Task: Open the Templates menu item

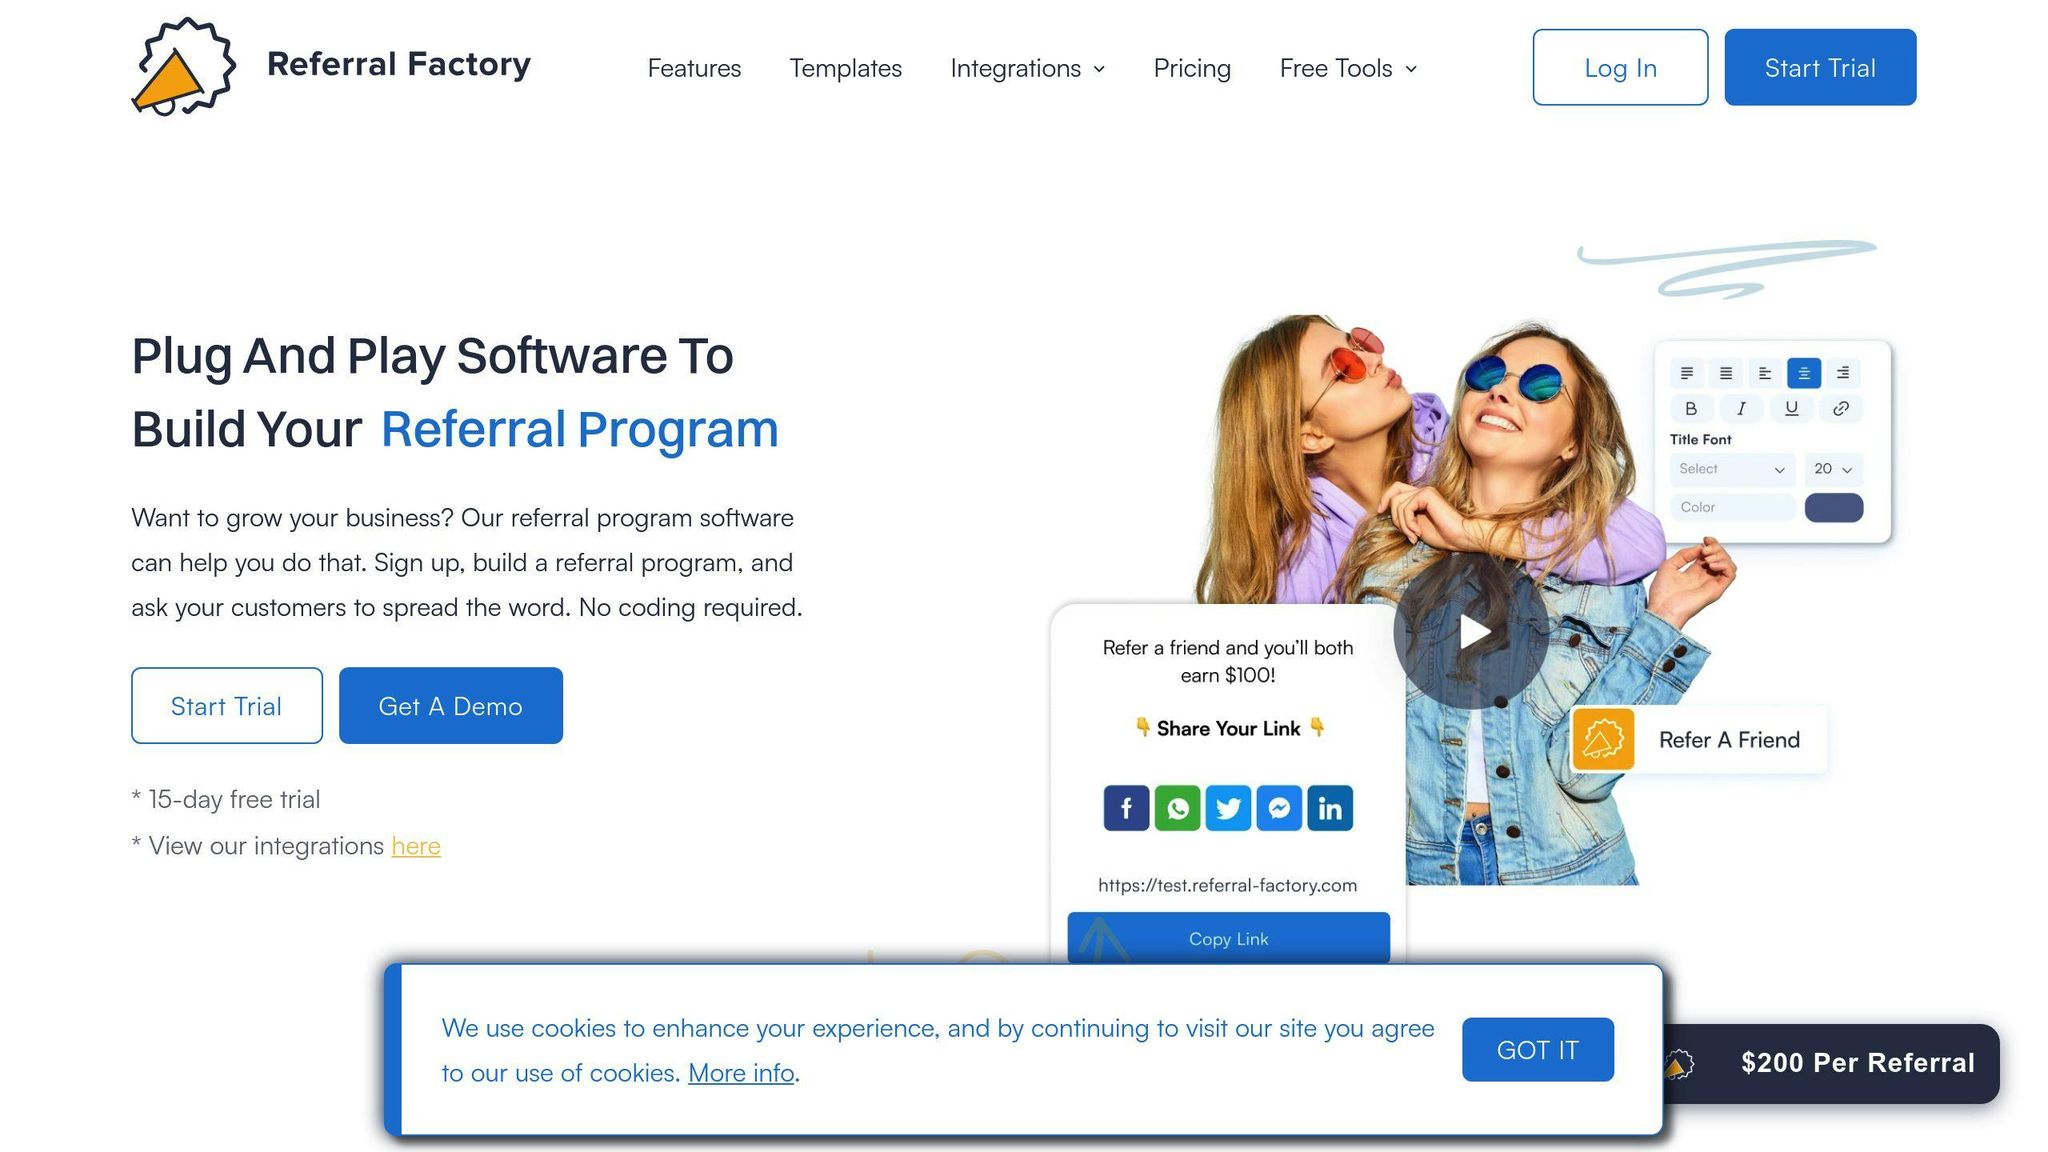Action: [845, 68]
